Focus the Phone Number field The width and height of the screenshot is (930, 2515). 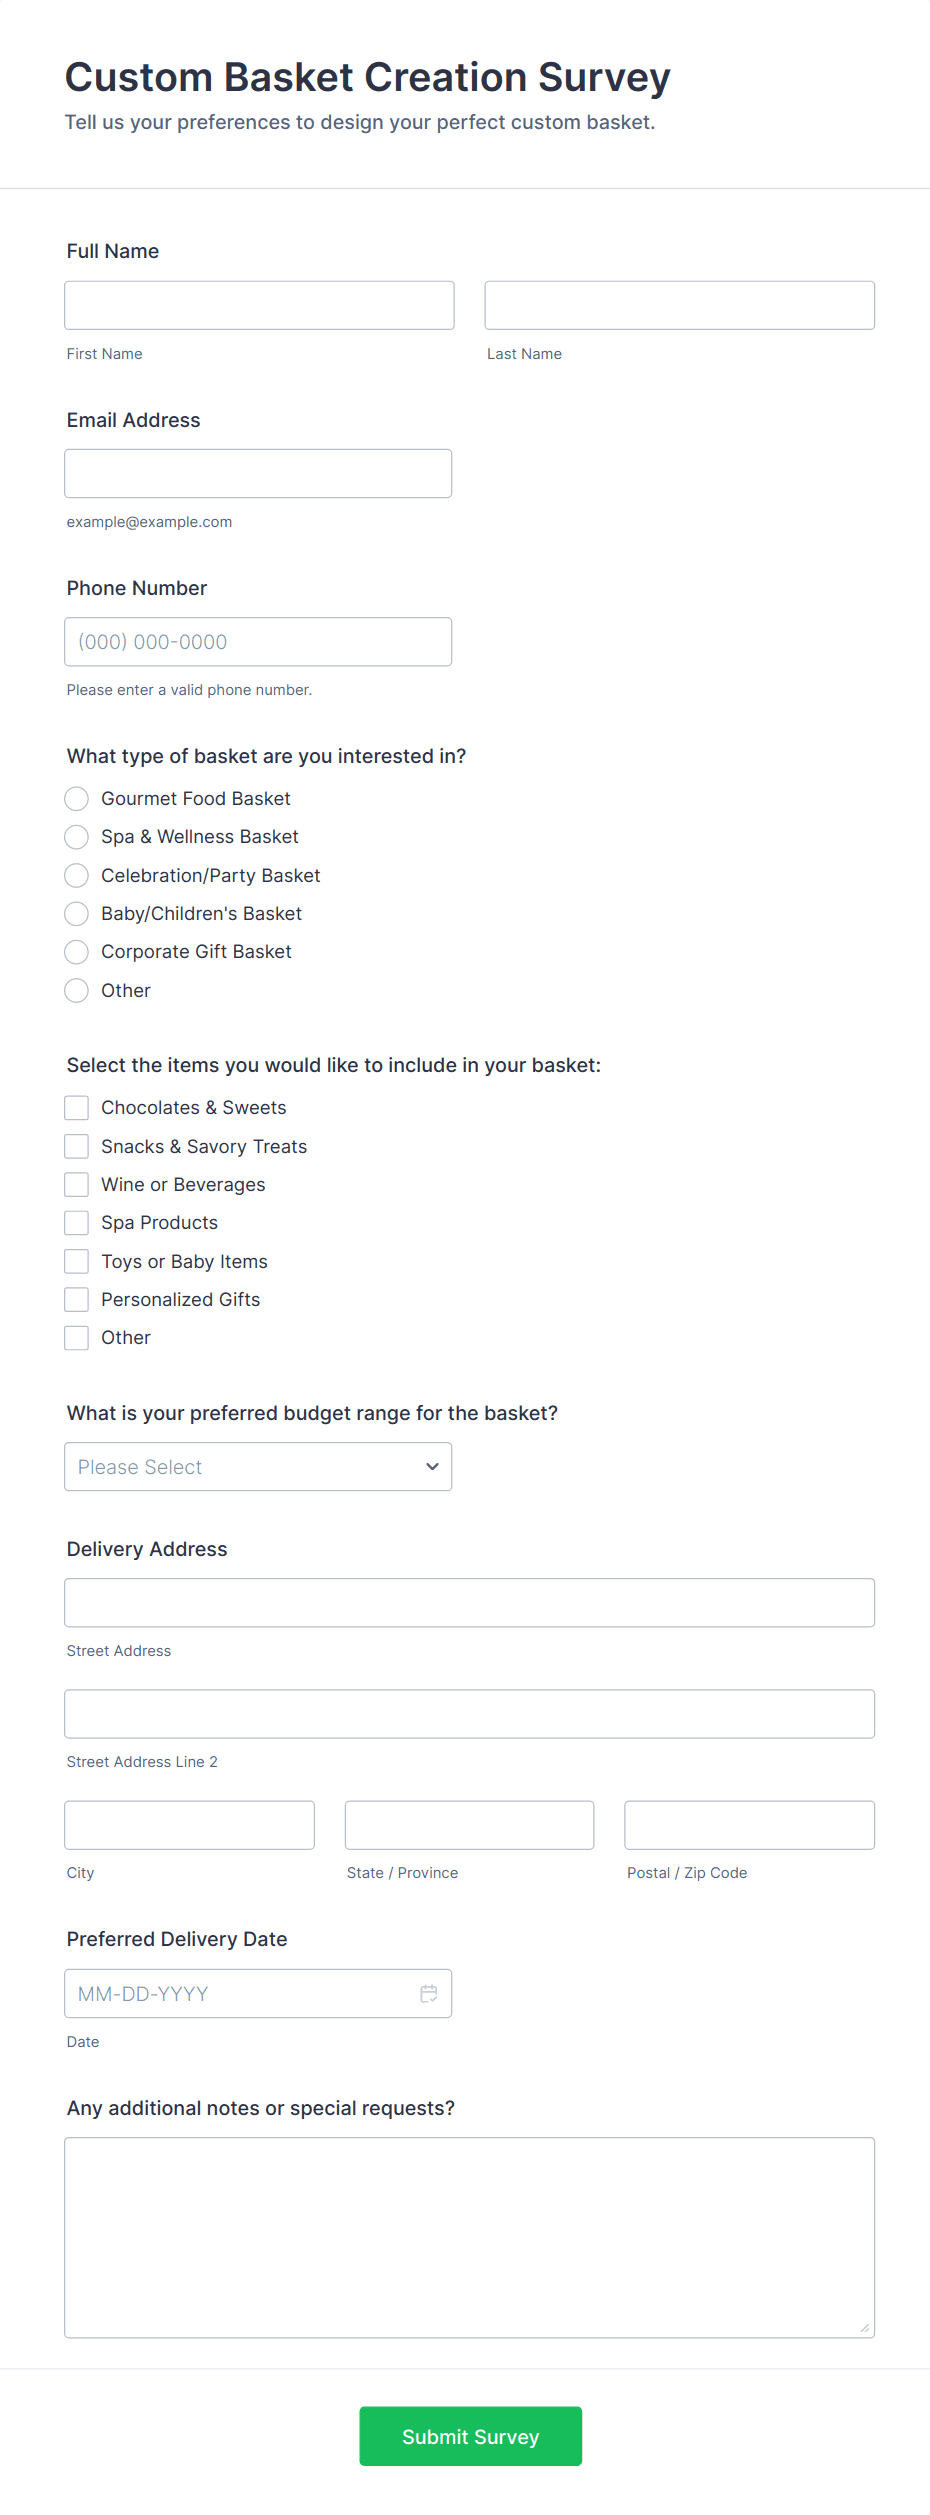click(258, 641)
